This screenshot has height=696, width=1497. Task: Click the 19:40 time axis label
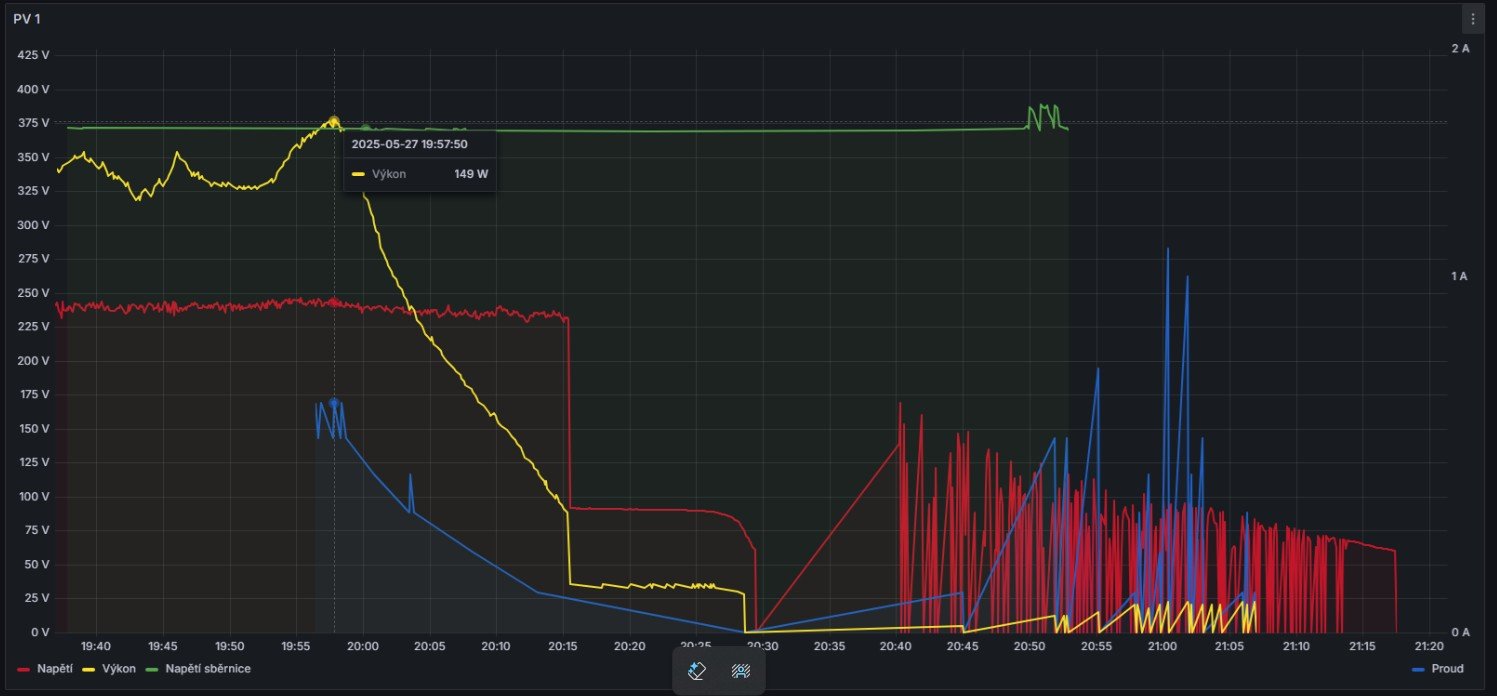pos(96,646)
